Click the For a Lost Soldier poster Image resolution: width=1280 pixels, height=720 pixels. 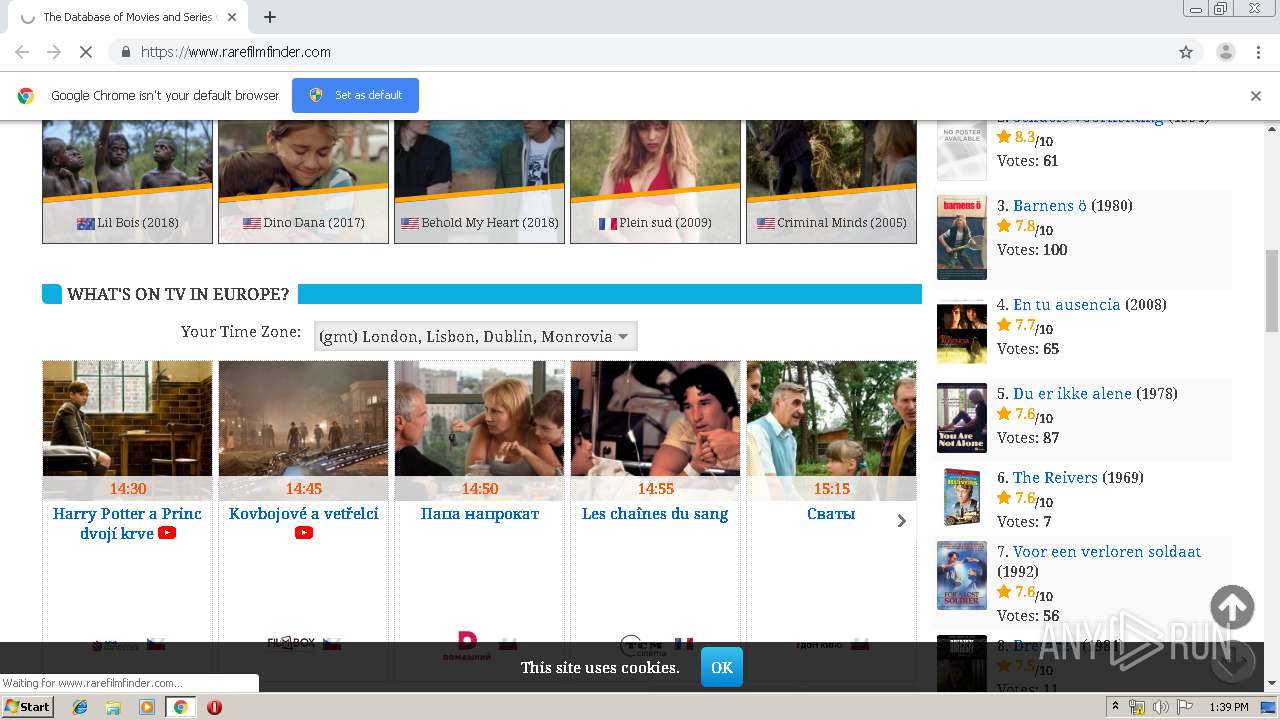[962, 576]
